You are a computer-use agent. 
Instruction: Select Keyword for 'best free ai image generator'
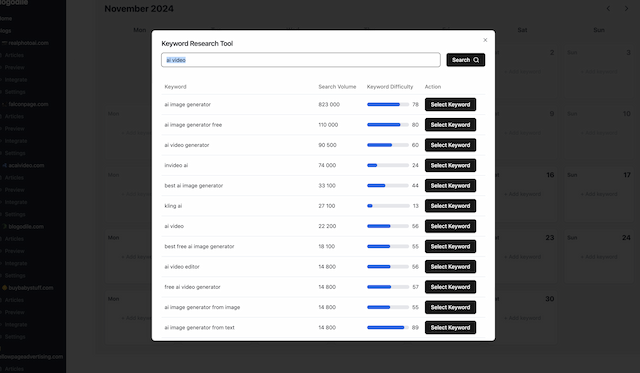click(450, 246)
